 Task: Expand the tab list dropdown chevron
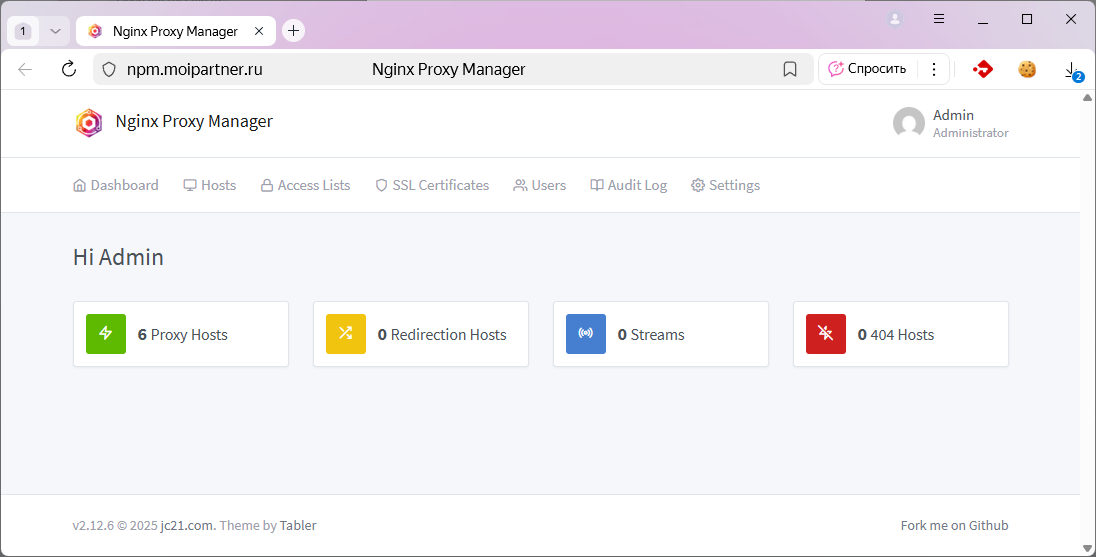pyautogui.click(x=55, y=31)
